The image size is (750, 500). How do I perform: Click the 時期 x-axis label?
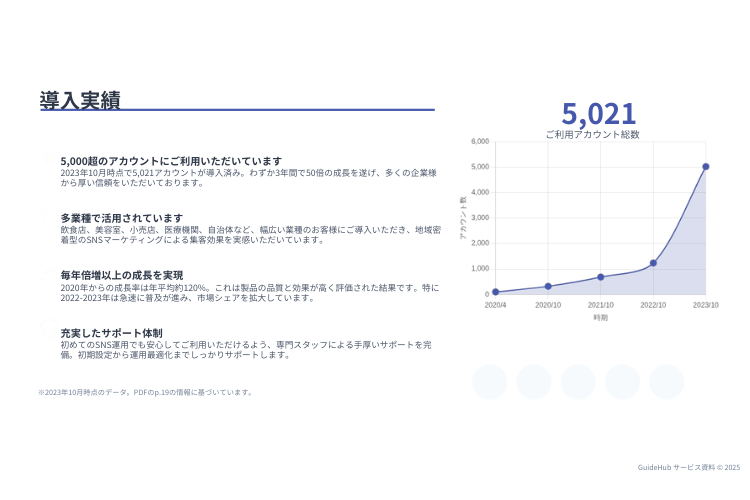coord(600,318)
